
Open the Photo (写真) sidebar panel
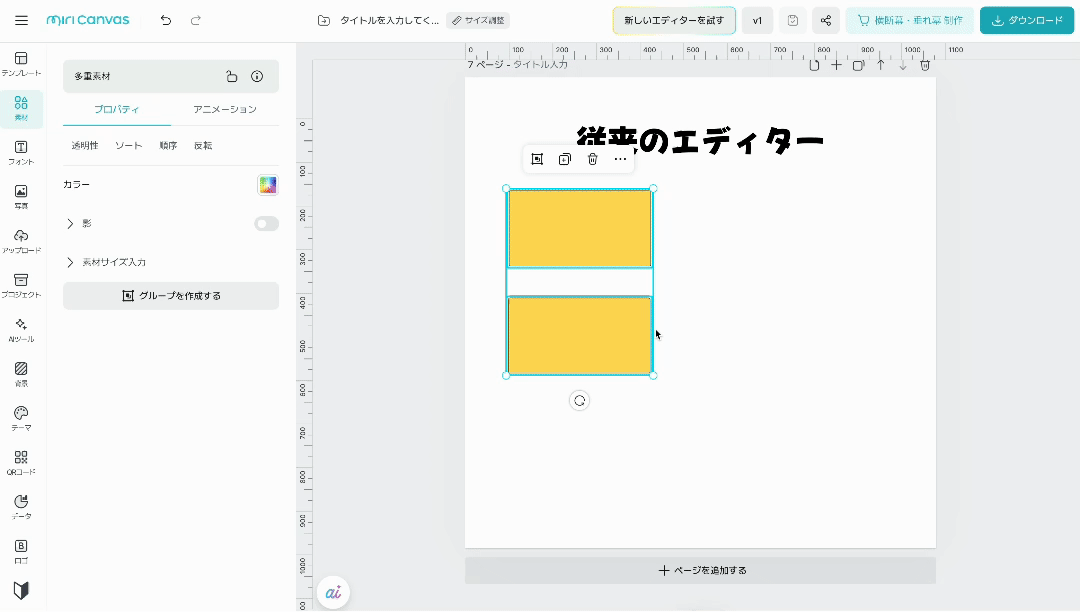click(x=21, y=197)
